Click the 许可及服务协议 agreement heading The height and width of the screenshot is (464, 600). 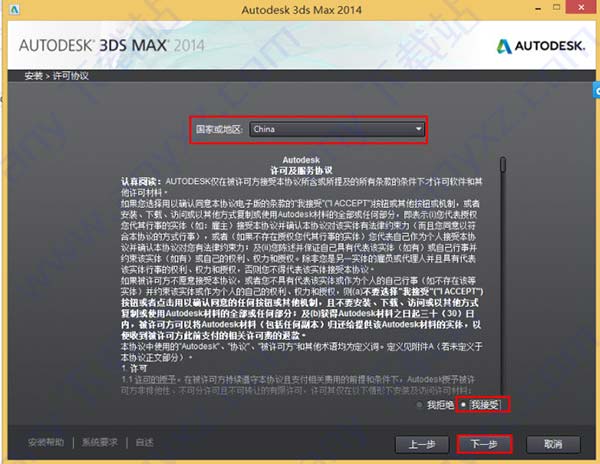coord(302,171)
